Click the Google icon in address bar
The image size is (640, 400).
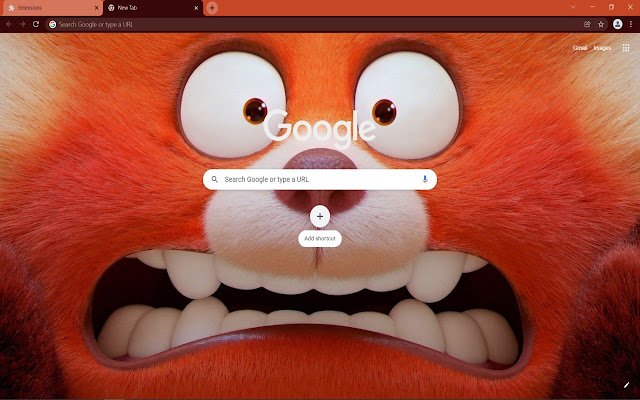53,24
